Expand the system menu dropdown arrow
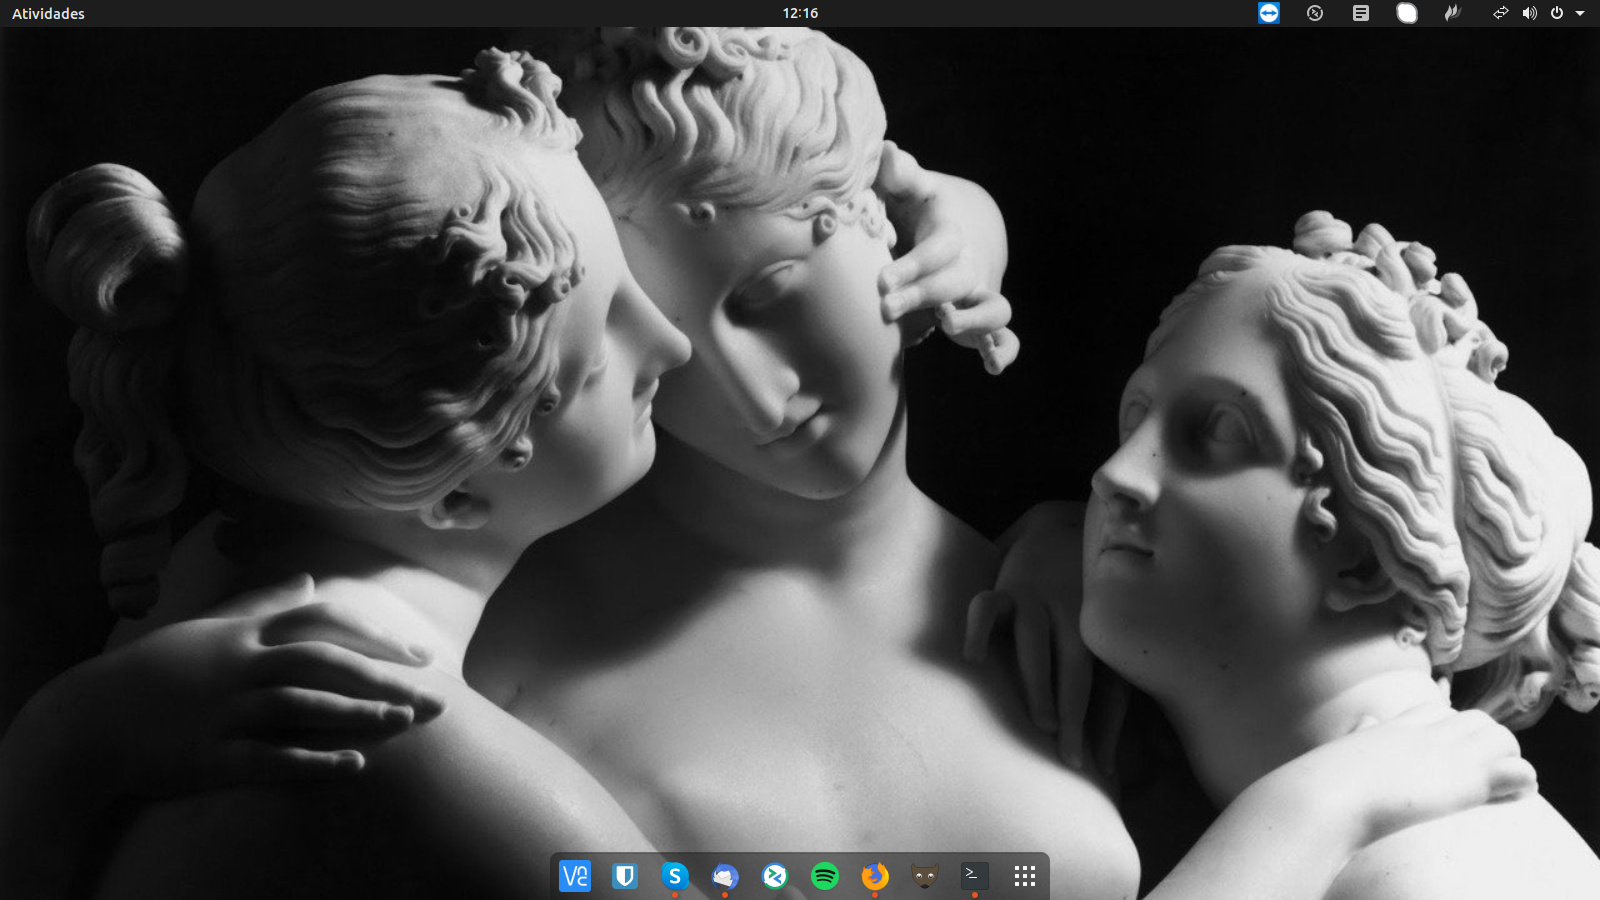Image resolution: width=1600 pixels, height=900 pixels. (x=1580, y=13)
